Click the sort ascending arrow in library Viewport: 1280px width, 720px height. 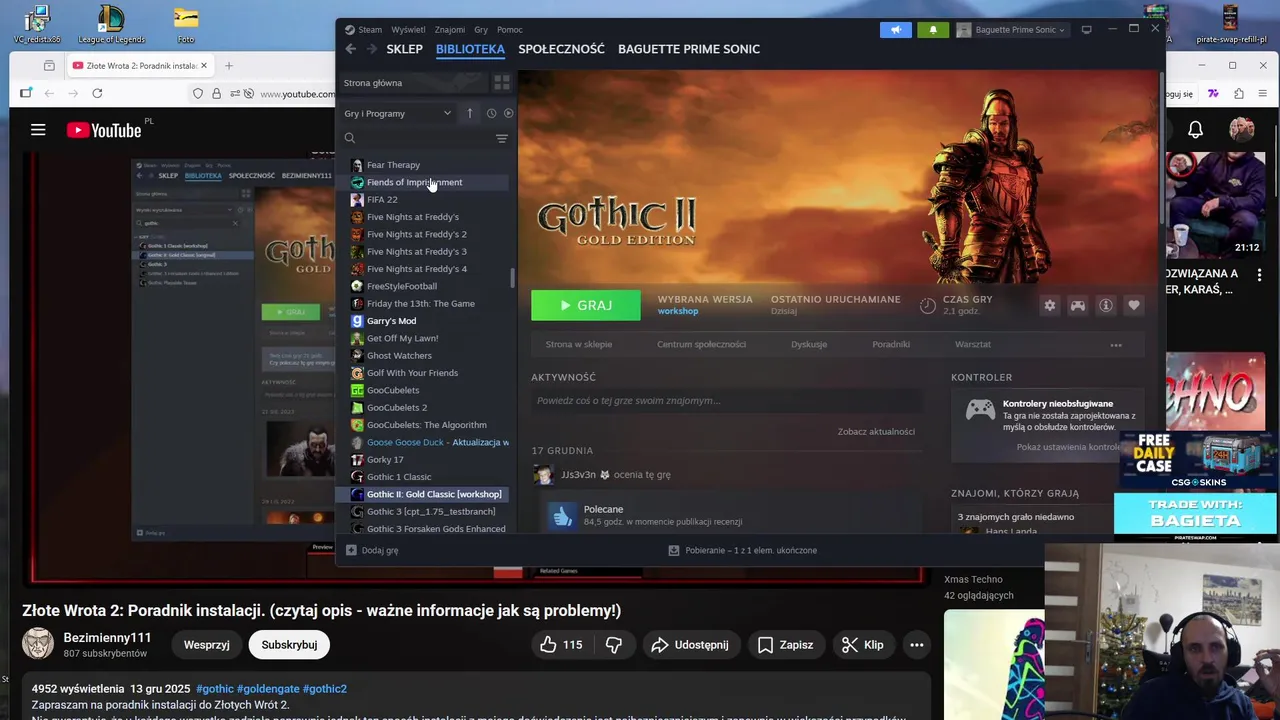point(470,113)
